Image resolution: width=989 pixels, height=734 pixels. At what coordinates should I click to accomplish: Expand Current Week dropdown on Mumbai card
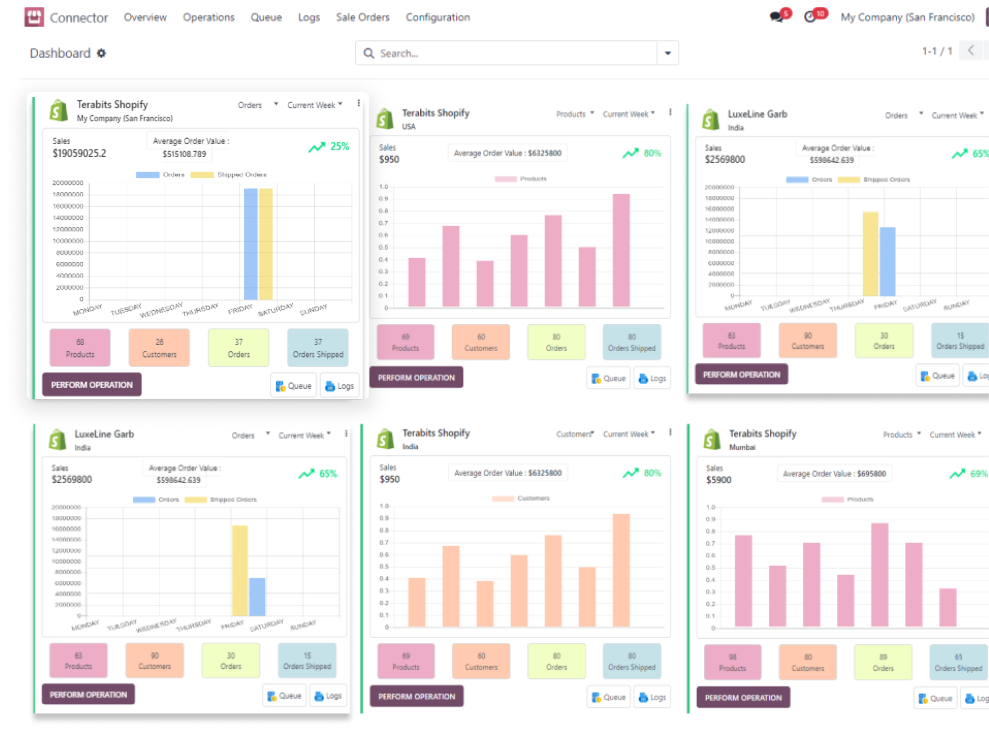pos(956,435)
